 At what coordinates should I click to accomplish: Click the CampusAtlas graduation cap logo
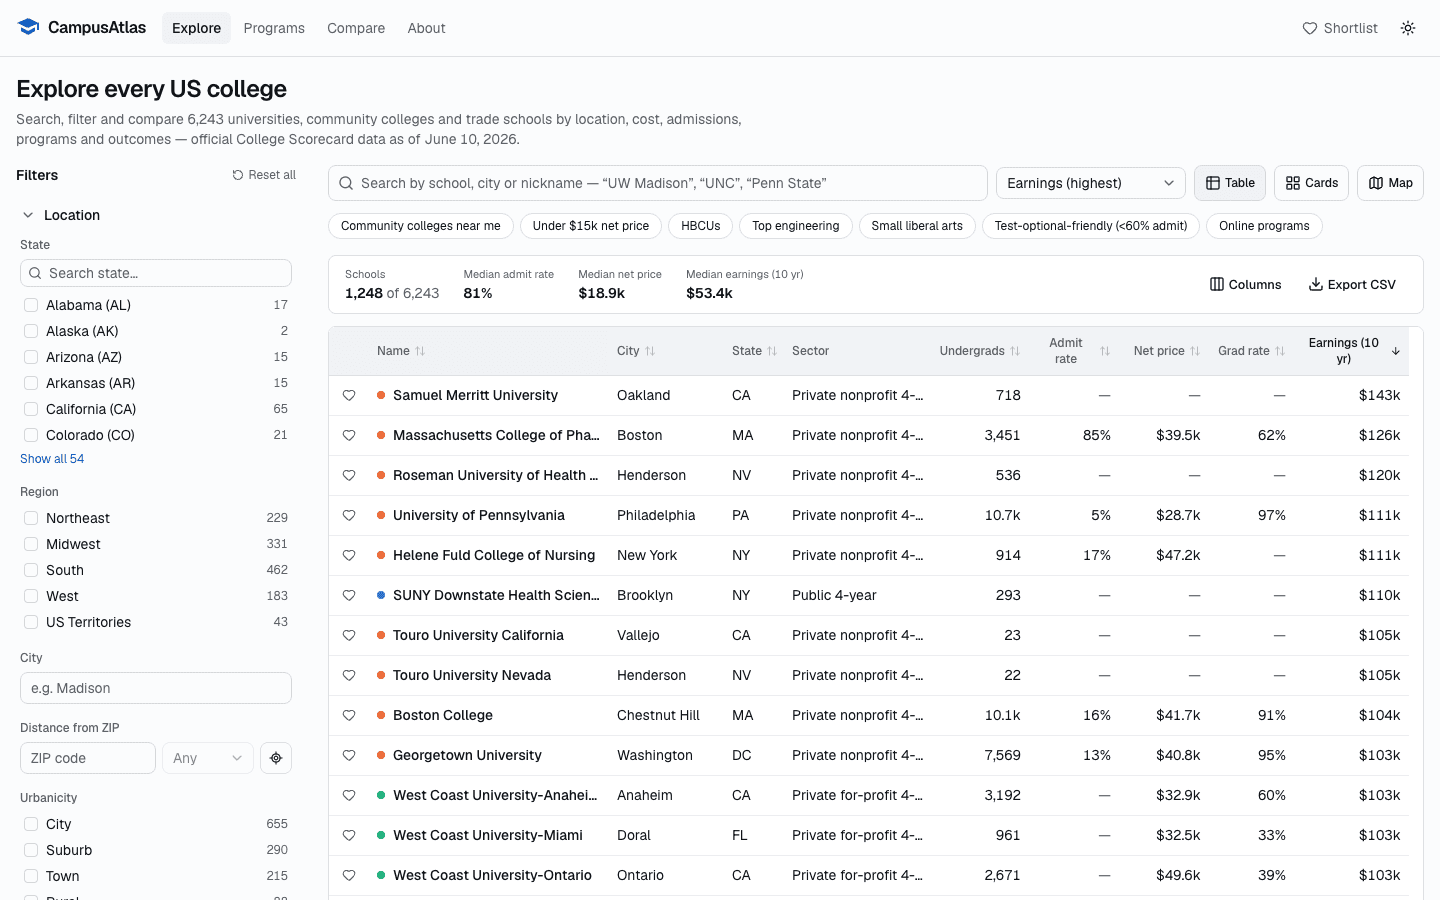pos(28,27)
